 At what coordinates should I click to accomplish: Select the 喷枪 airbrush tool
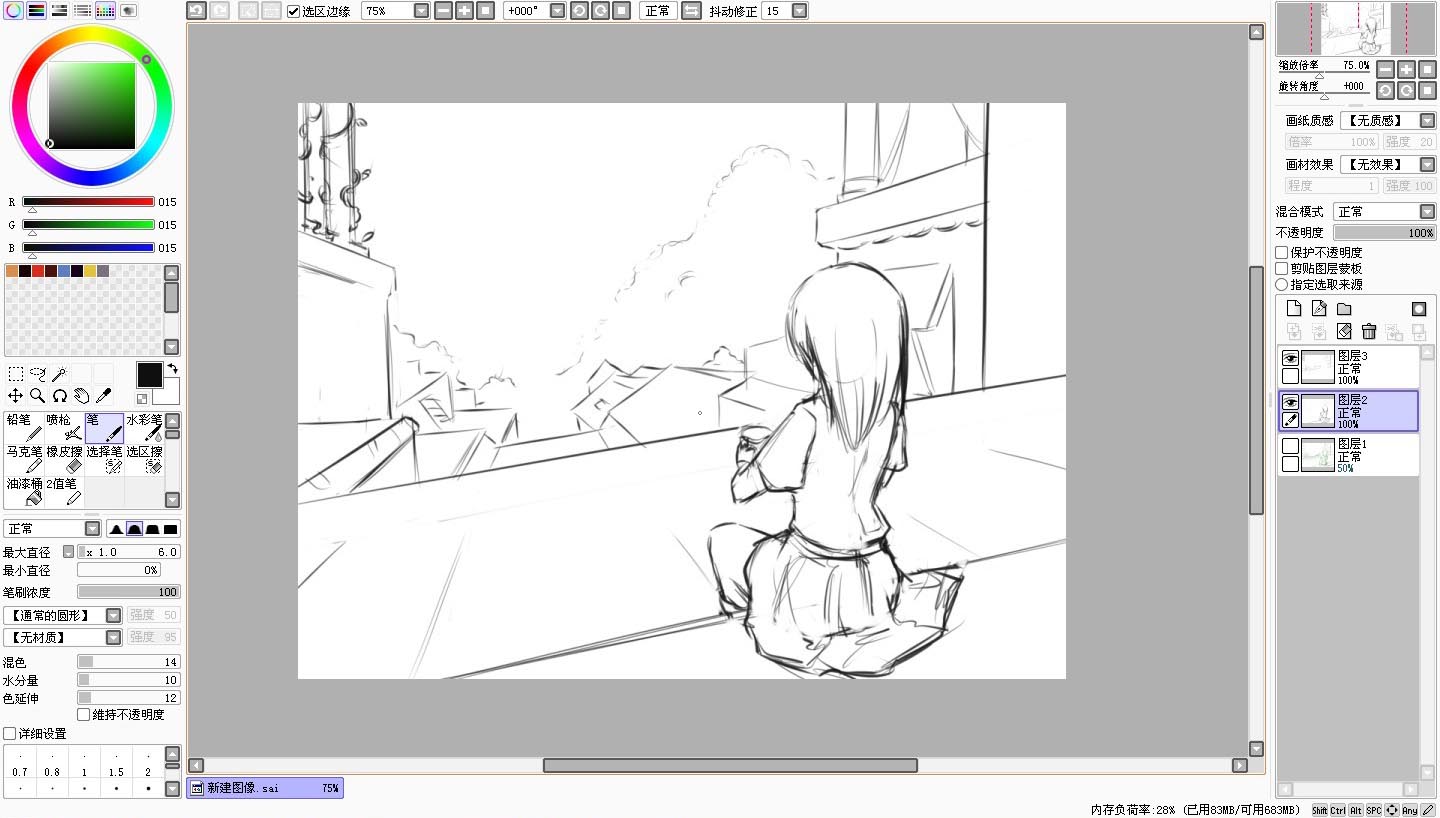tap(64, 428)
